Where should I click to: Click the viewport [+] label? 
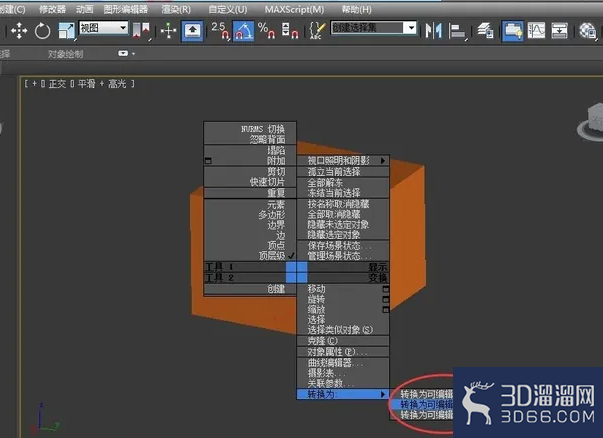click(34, 83)
